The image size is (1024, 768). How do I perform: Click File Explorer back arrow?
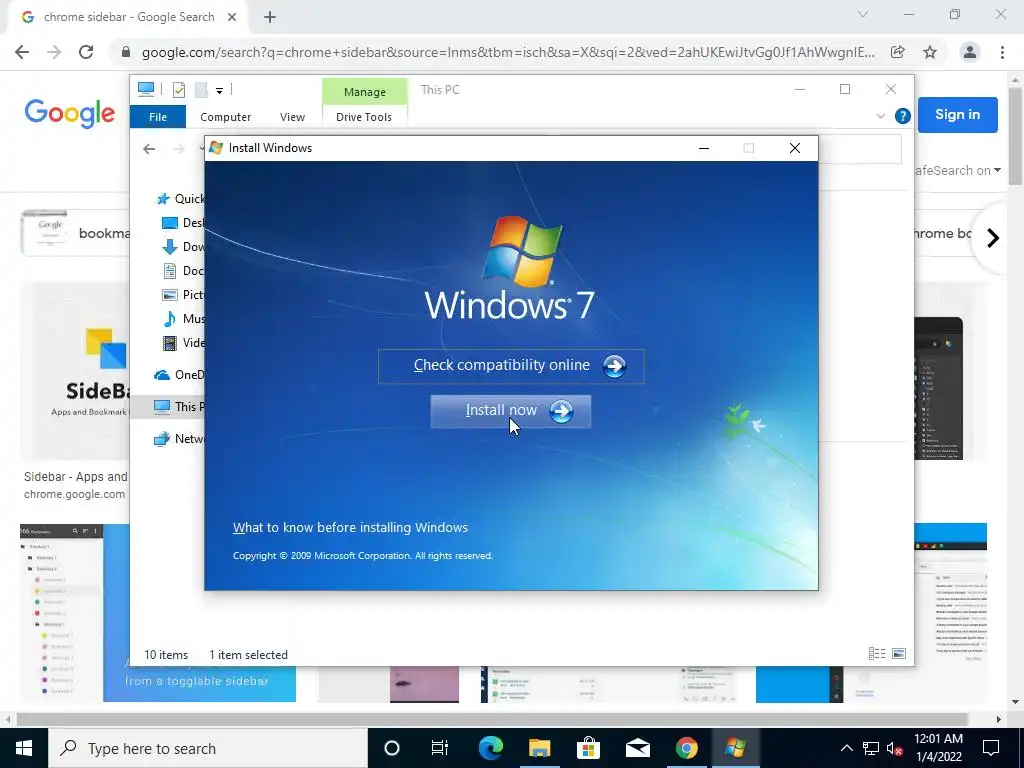pyautogui.click(x=149, y=149)
